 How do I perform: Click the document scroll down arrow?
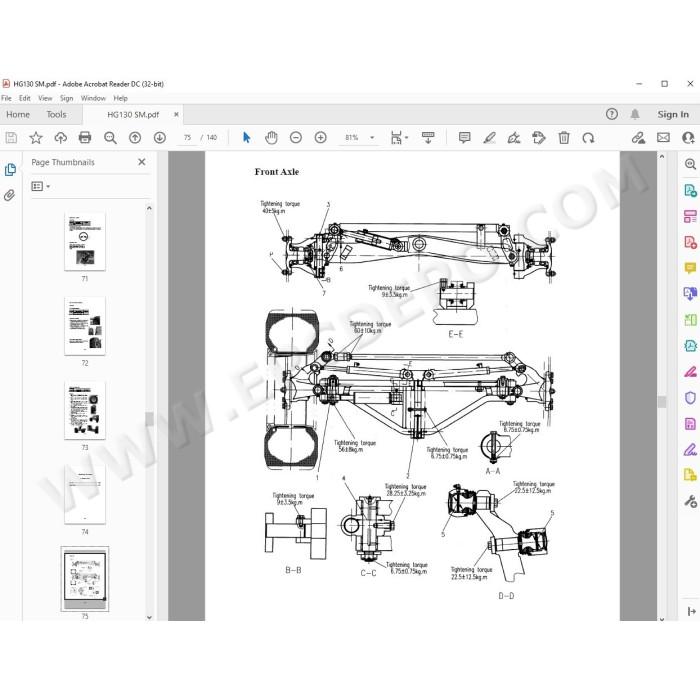click(662, 619)
